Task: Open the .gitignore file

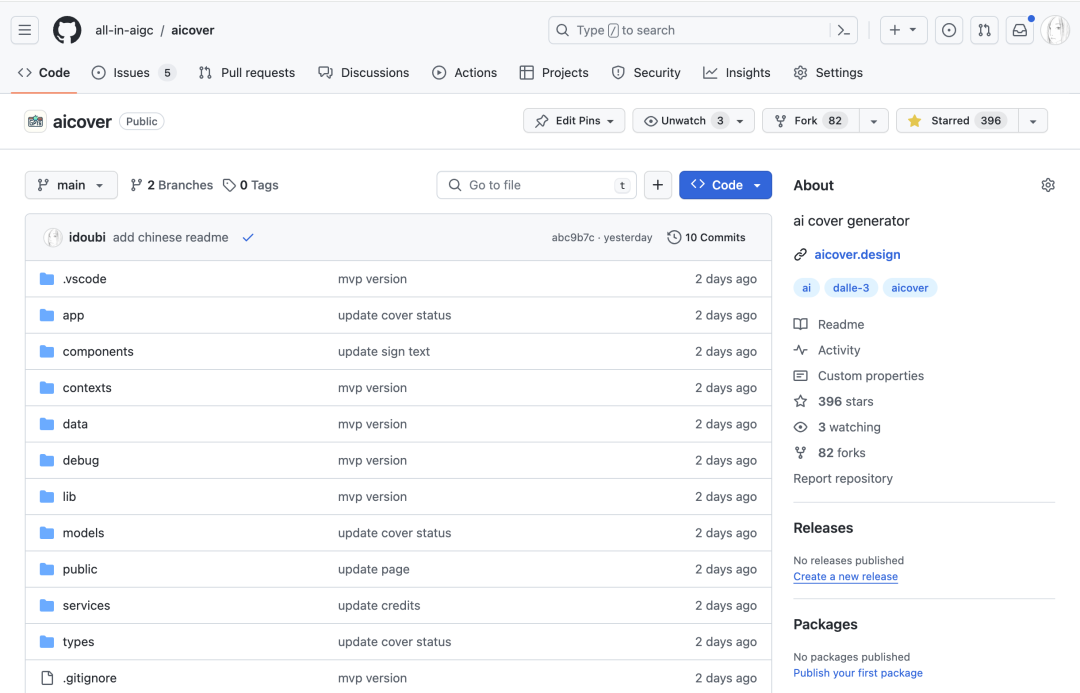Action: click(90, 678)
